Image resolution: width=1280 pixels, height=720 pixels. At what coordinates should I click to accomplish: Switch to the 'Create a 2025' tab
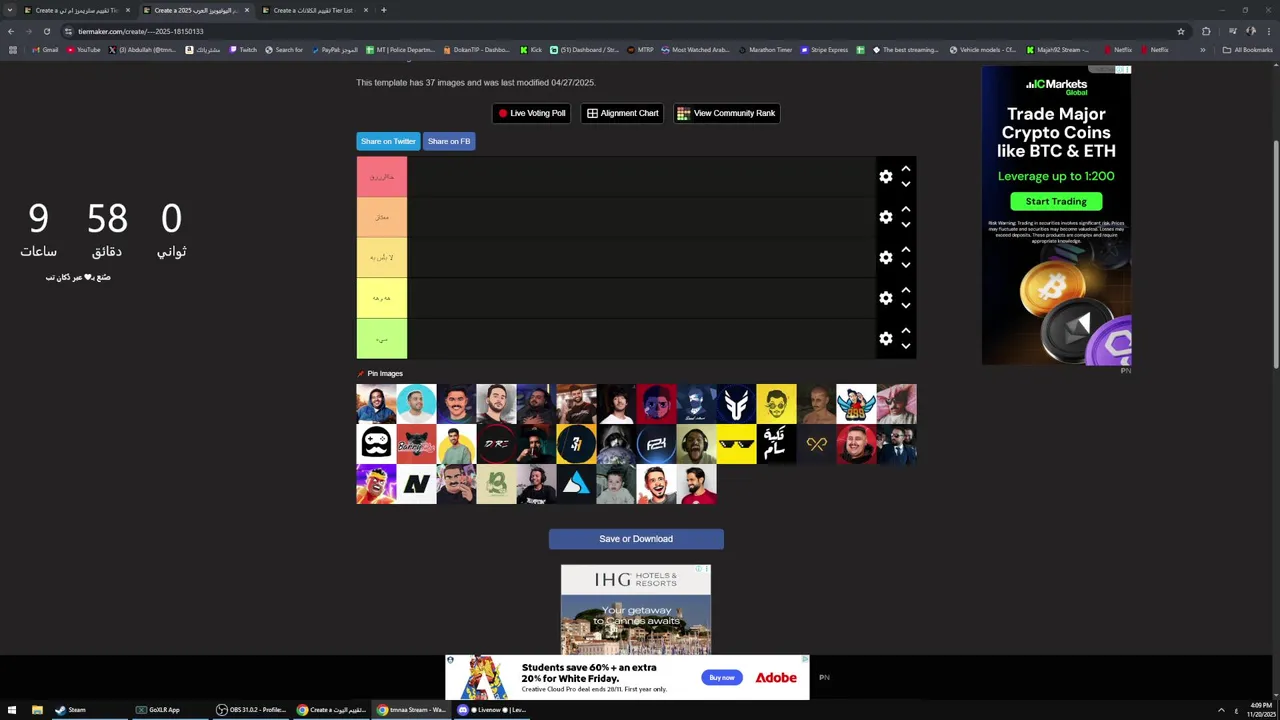pos(195,10)
